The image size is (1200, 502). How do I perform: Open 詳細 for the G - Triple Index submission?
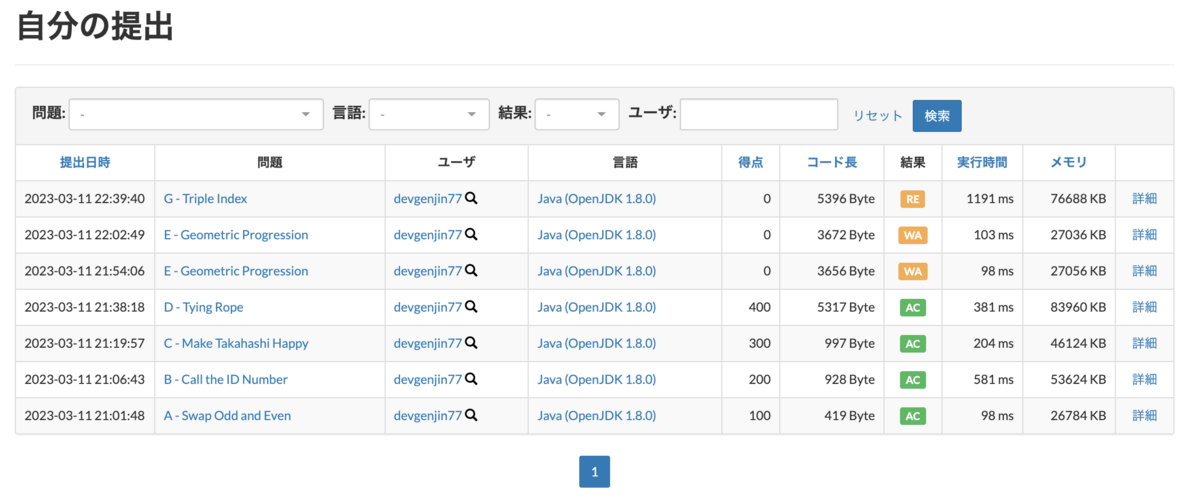pos(1144,199)
